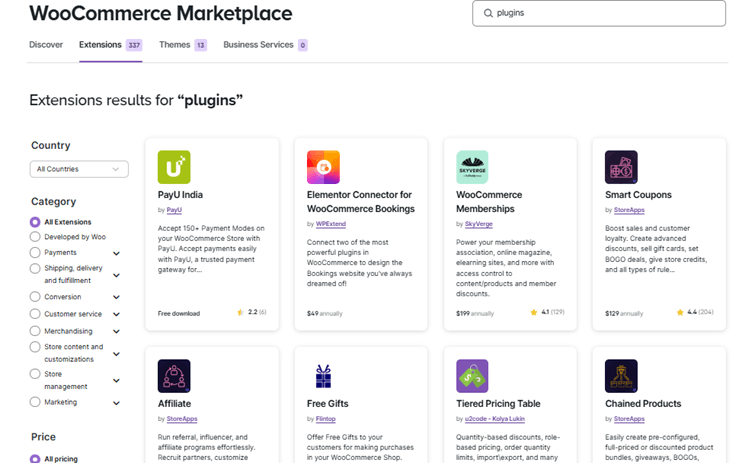Switch to the Business Services tab
Viewport: 755px width, 463px height.
[x=265, y=45]
